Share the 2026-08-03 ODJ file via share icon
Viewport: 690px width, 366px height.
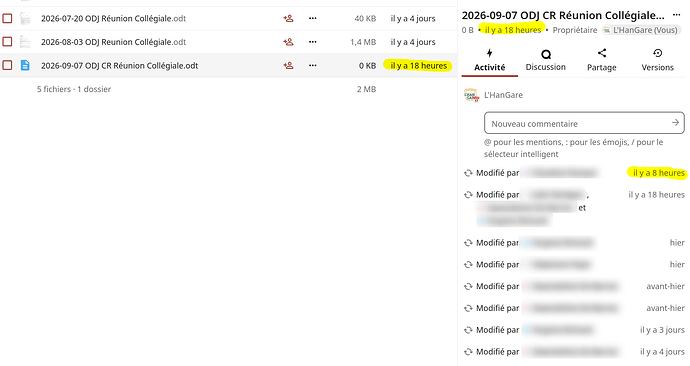288,42
